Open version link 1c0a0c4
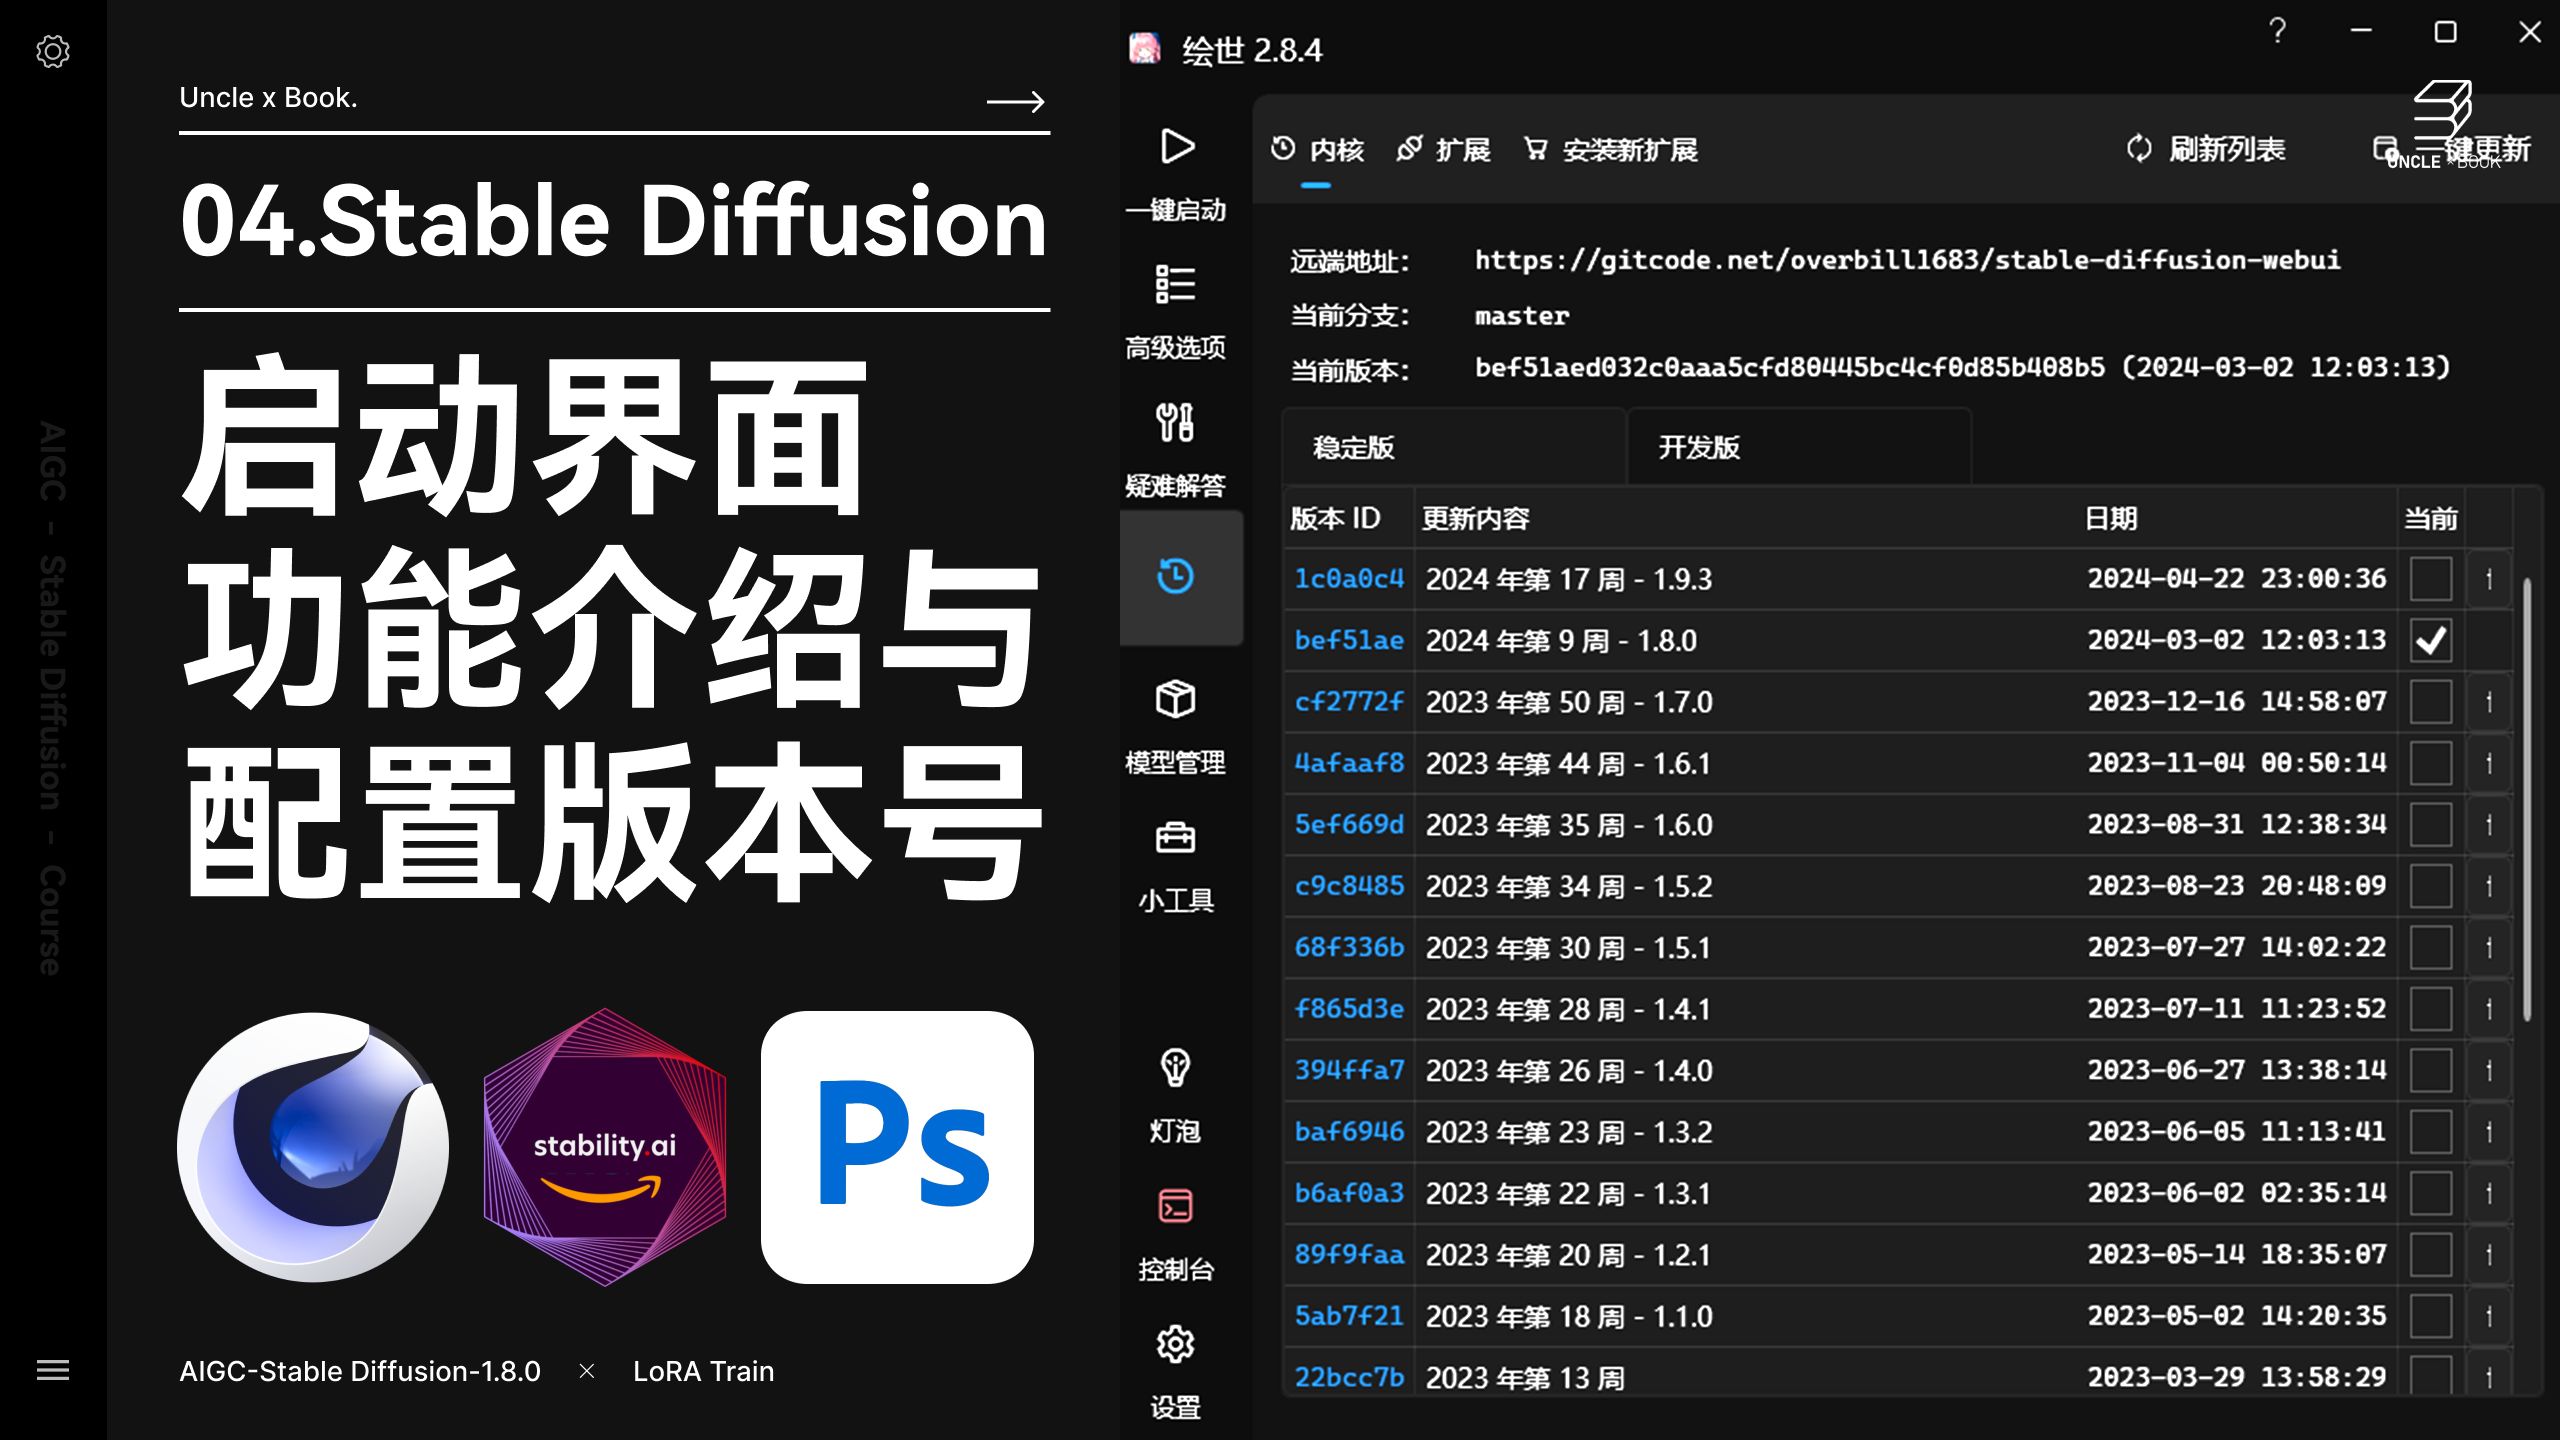This screenshot has height=1440, width=2560. (x=1347, y=578)
